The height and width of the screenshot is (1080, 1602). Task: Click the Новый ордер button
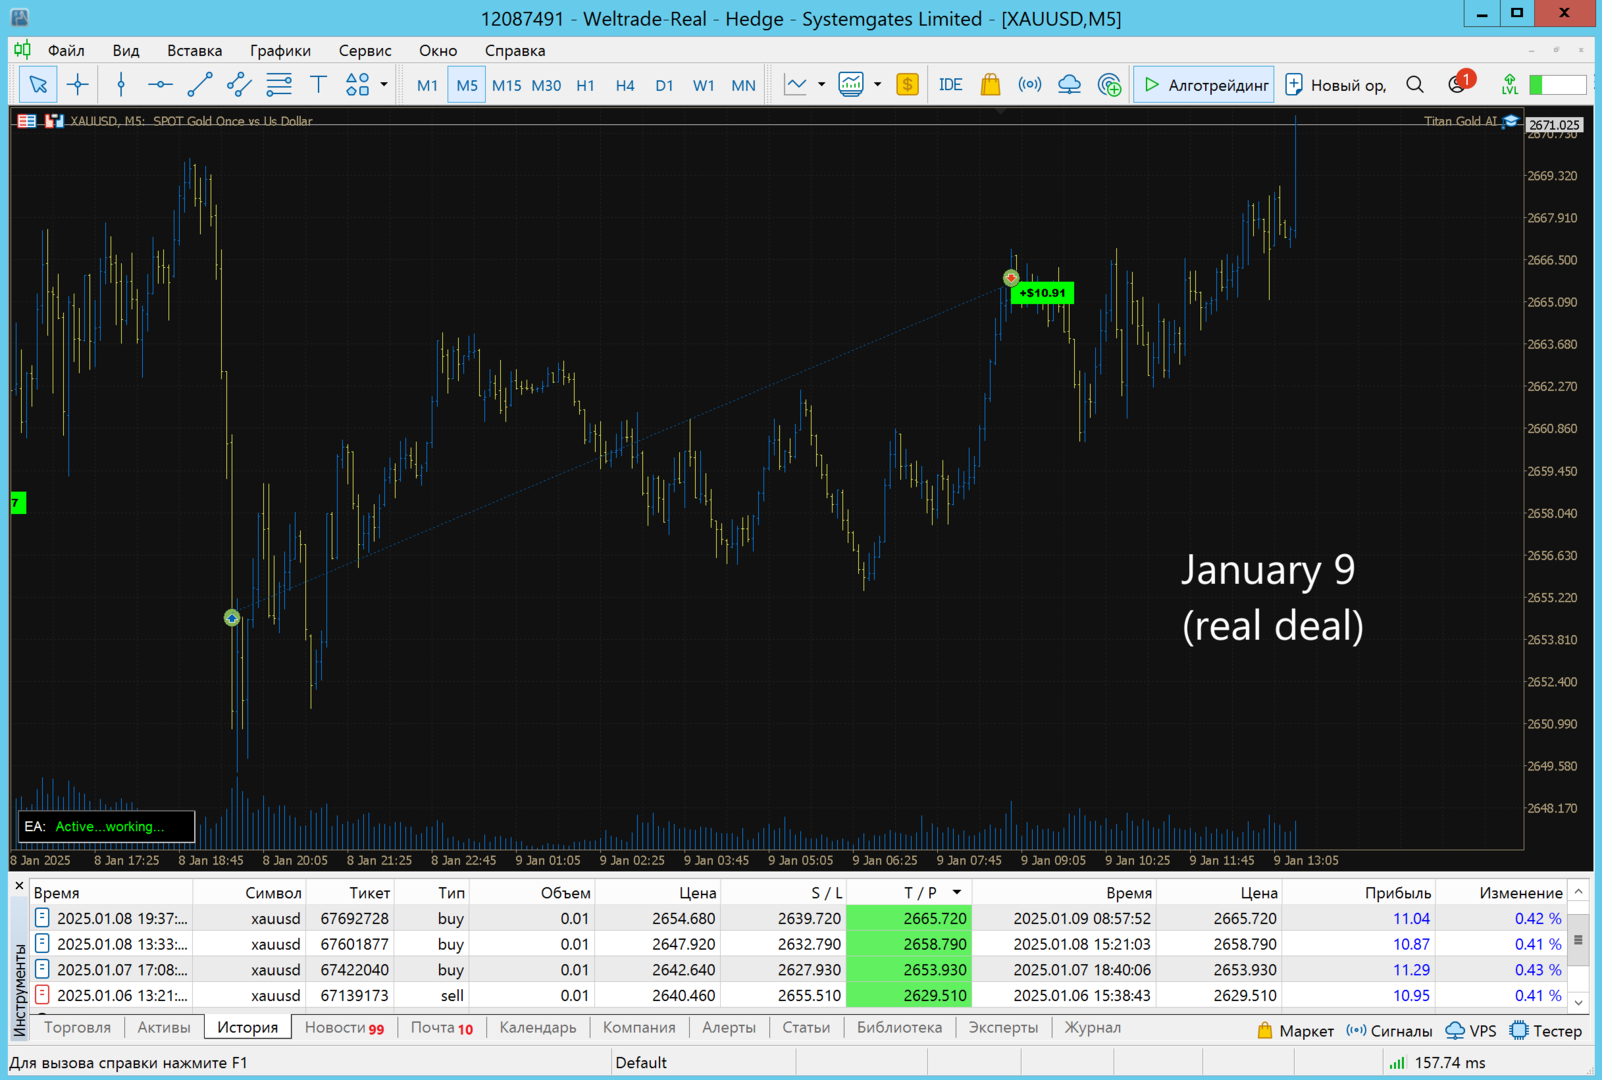click(x=1336, y=85)
